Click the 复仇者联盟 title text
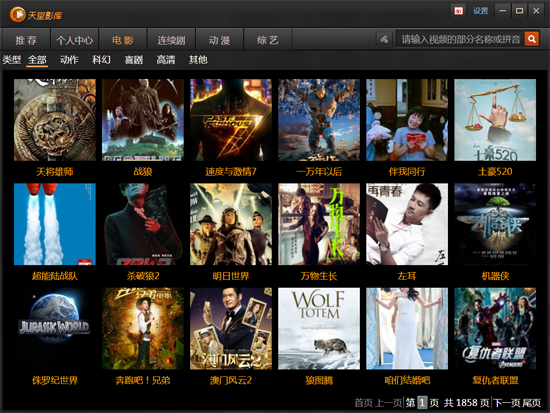550x413 pixels. (x=495, y=380)
